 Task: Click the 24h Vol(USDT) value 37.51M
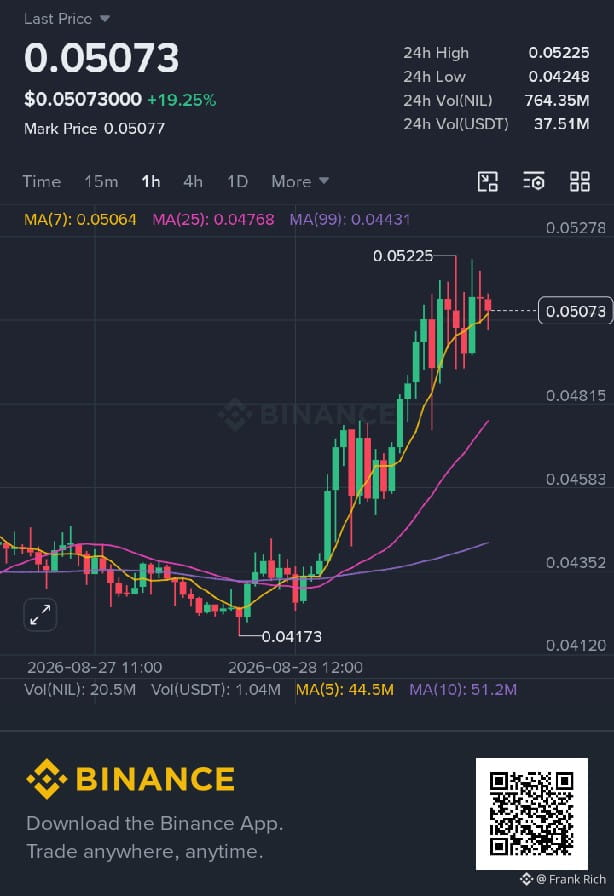561,124
